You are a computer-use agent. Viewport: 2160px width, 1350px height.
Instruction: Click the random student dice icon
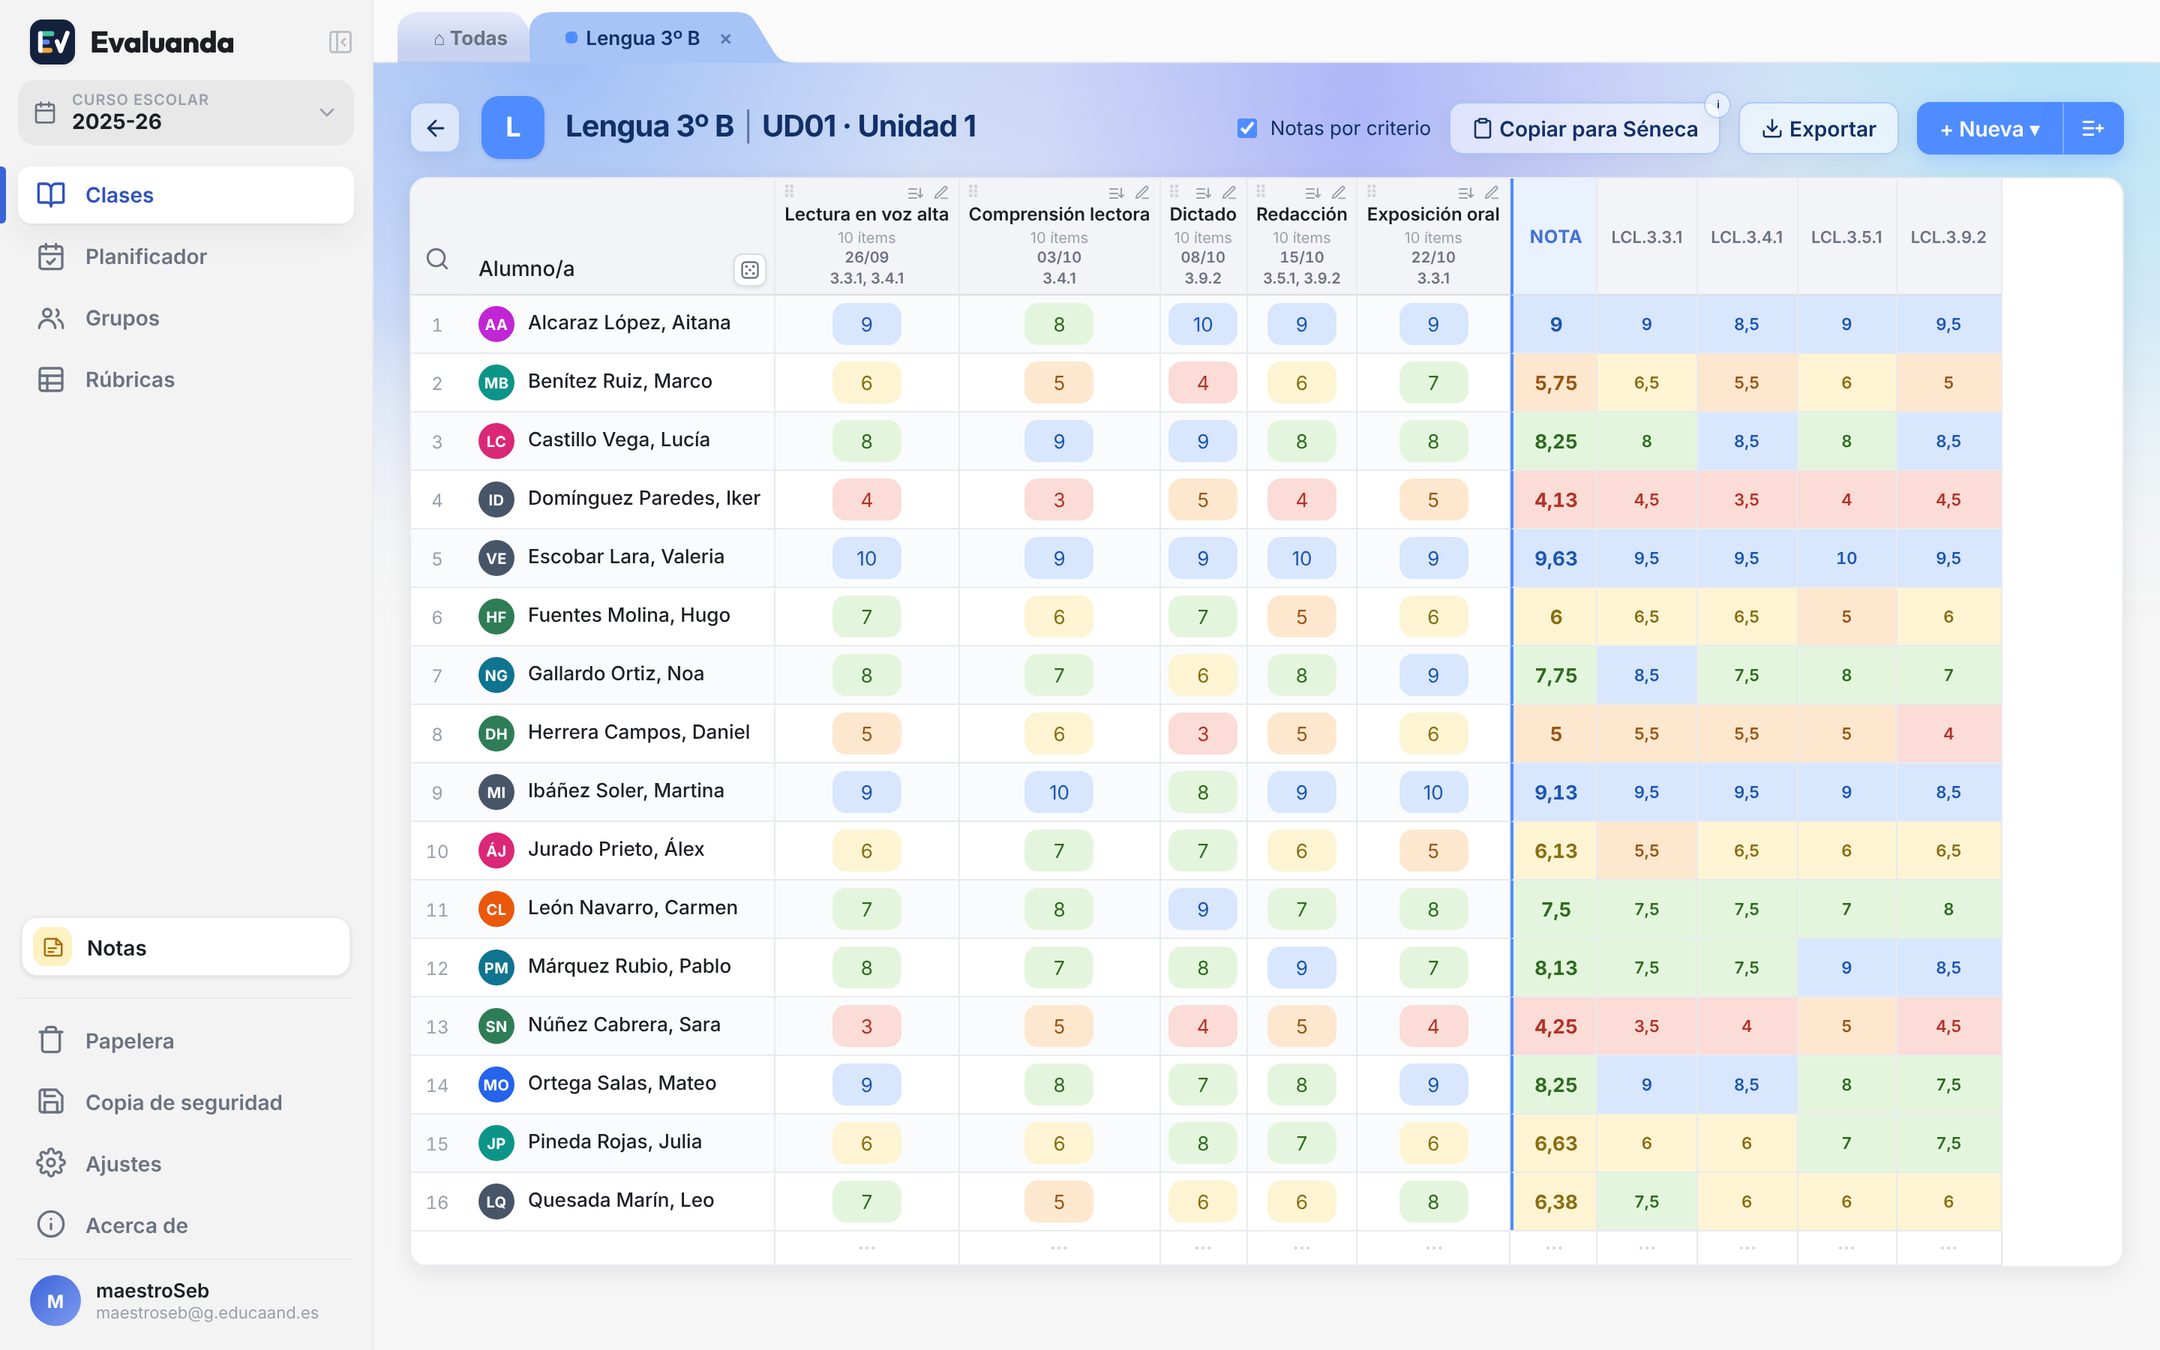[x=750, y=269]
